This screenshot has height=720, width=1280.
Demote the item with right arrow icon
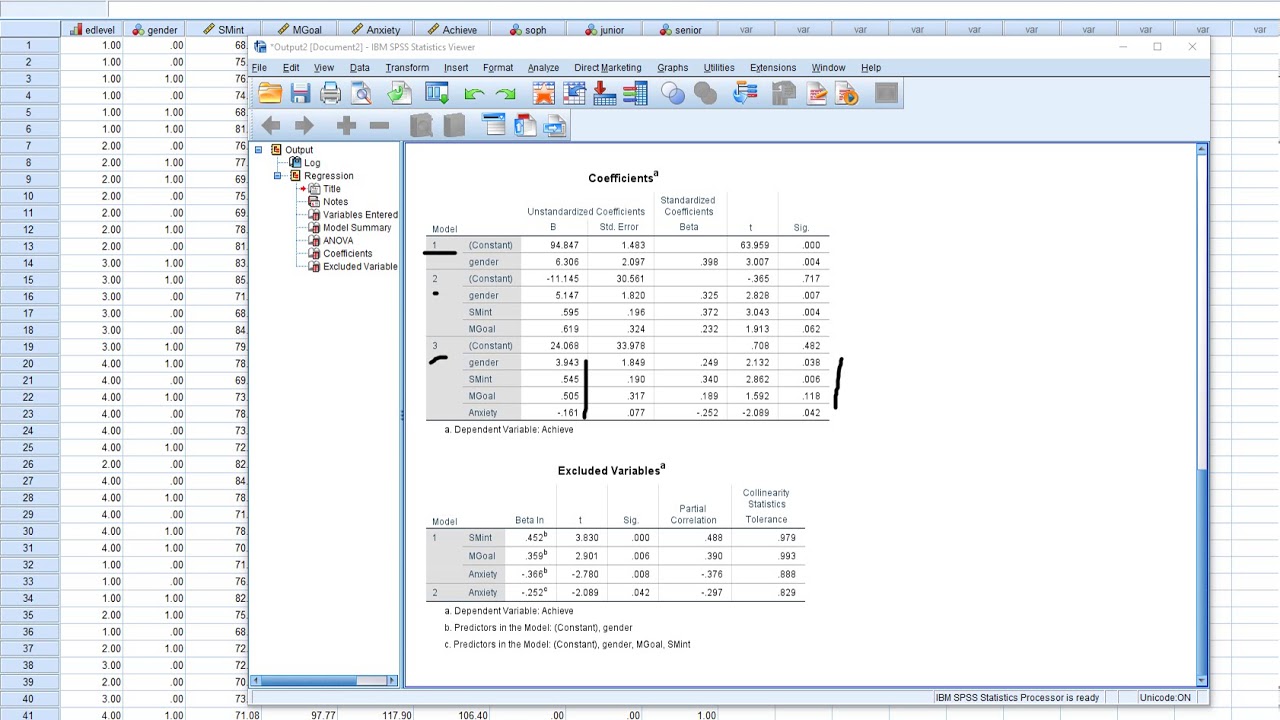click(304, 125)
